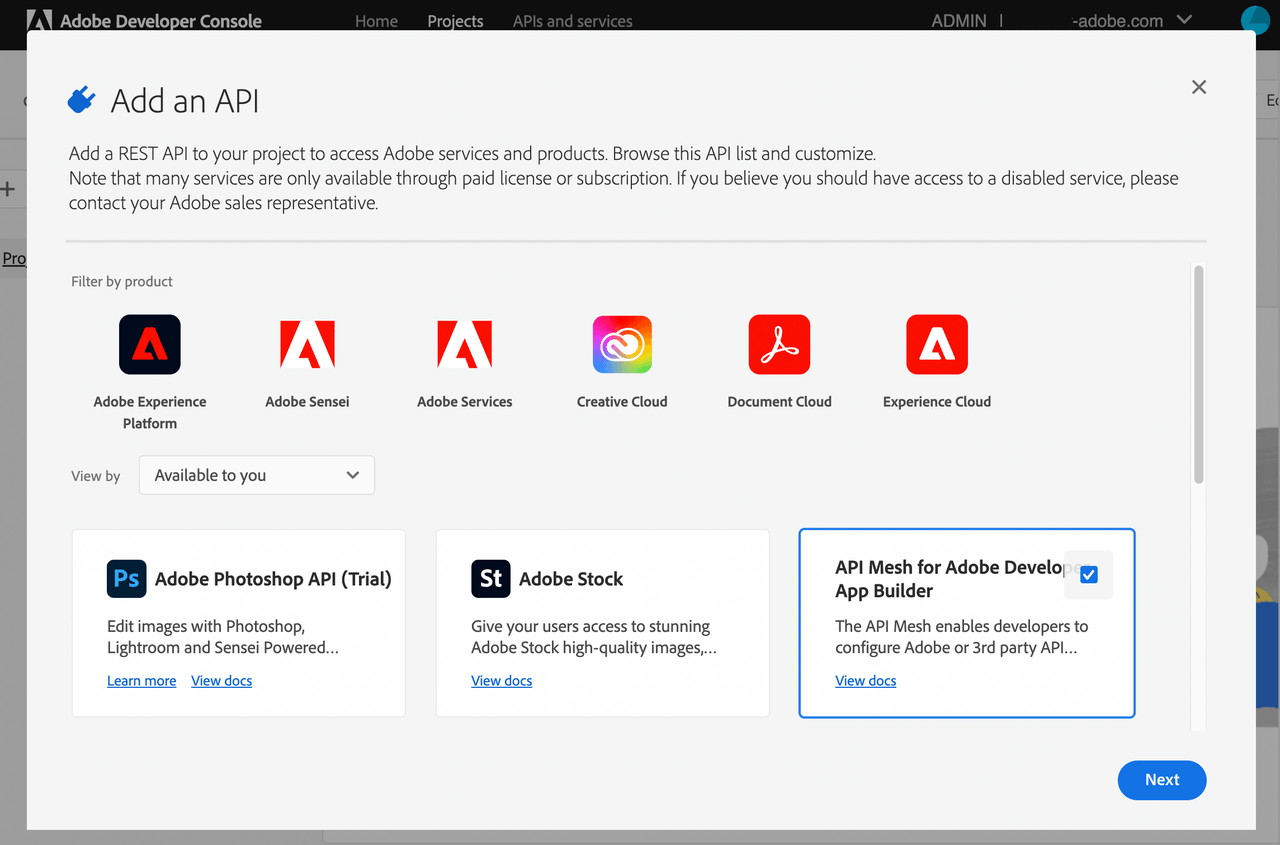Open View docs for Photoshop API
Image resolution: width=1280 pixels, height=845 pixels.
pyautogui.click(x=222, y=681)
